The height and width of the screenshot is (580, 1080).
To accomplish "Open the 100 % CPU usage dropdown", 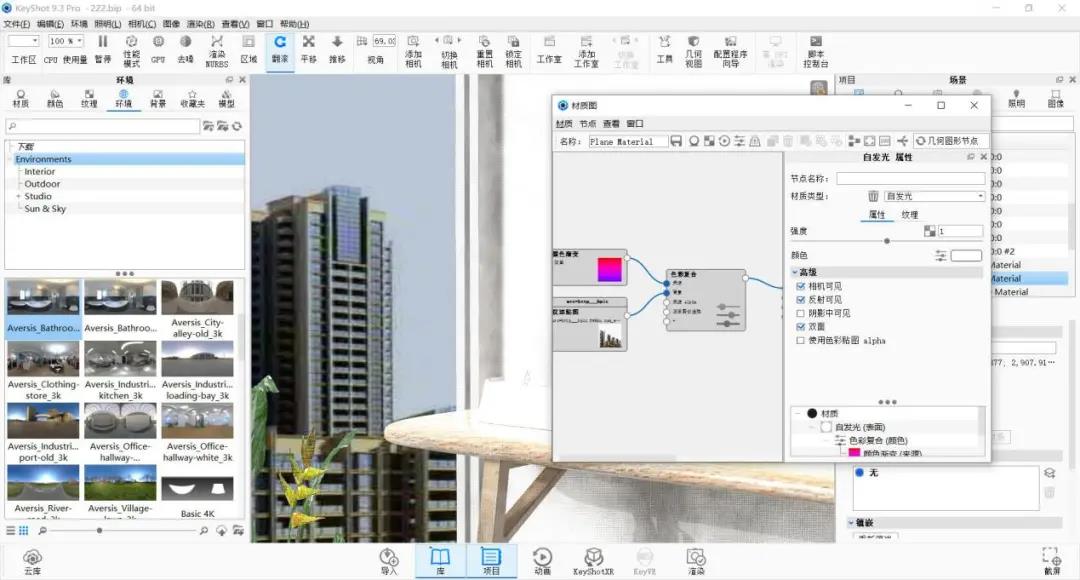I will click(65, 41).
